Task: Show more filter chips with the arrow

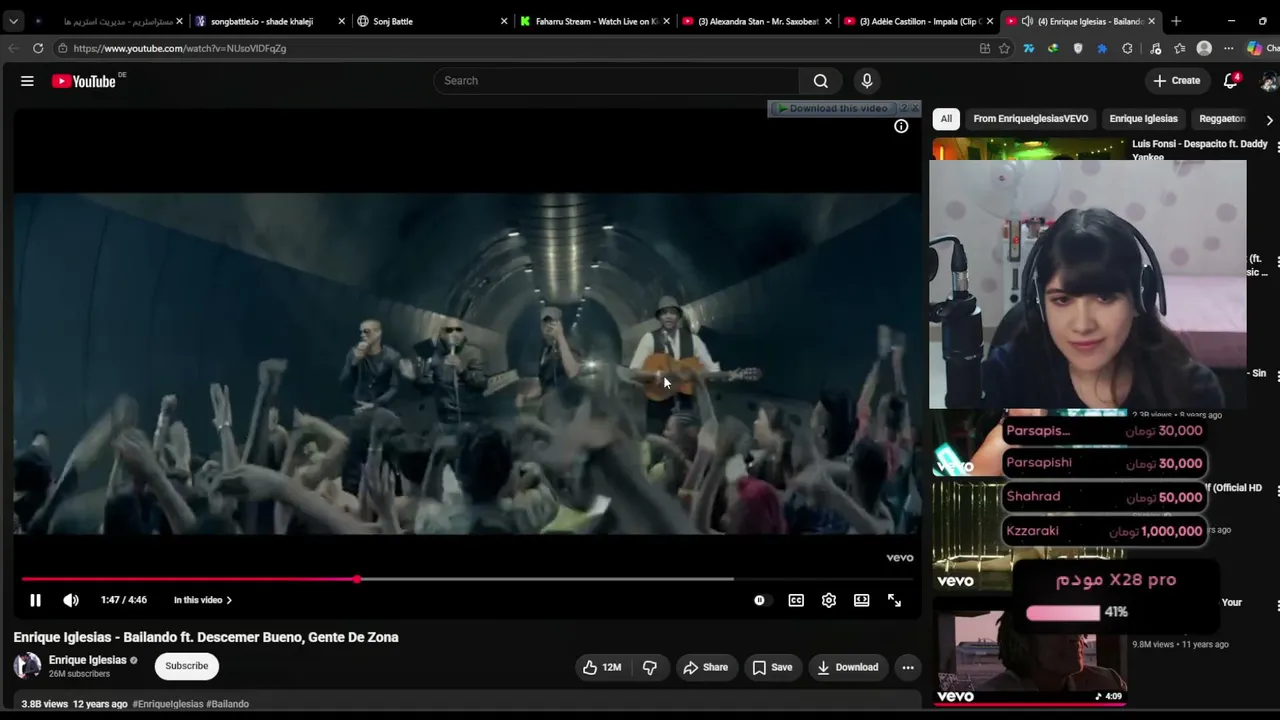Action: [1269, 120]
